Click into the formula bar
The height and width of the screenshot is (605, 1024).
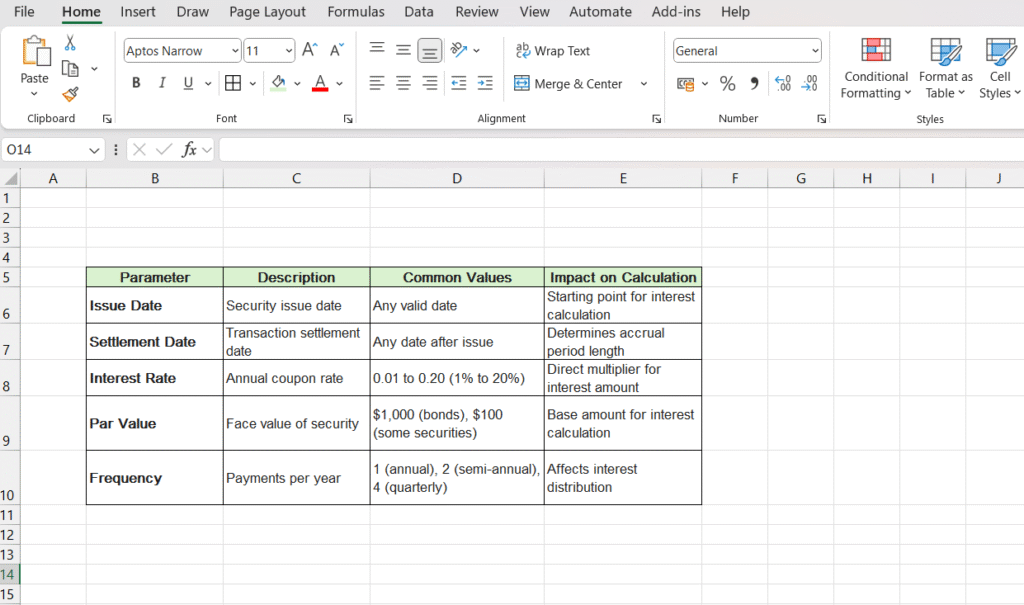tap(620, 150)
